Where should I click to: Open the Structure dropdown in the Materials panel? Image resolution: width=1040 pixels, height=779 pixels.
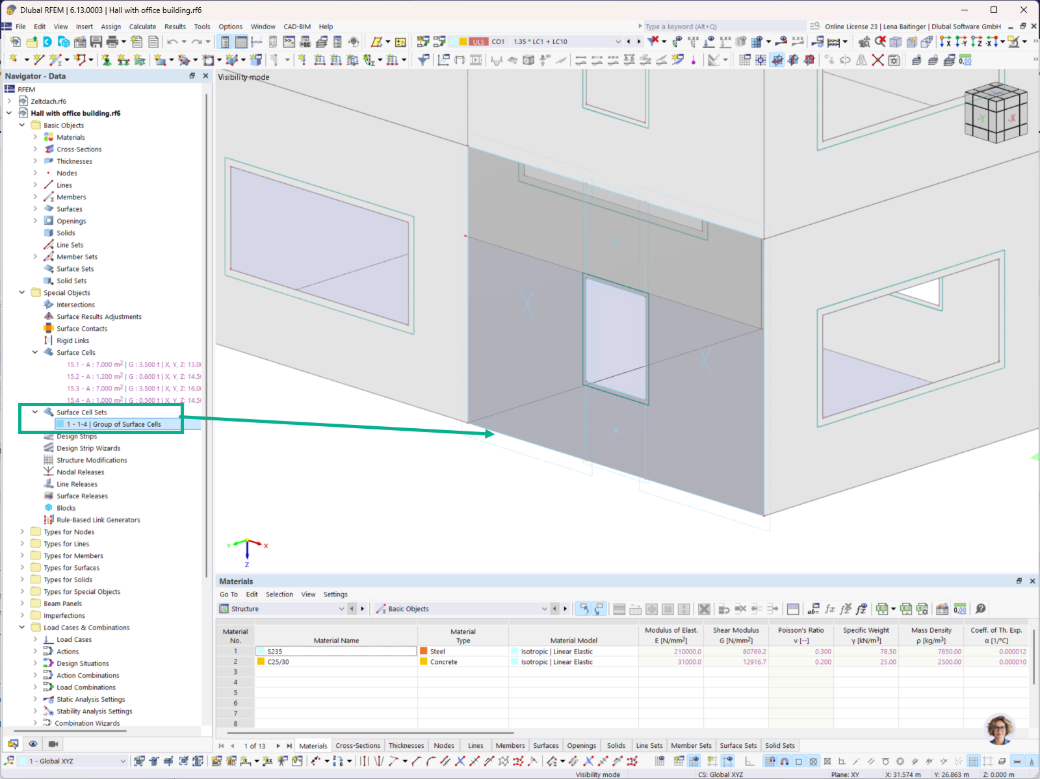pyautogui.click(x=341, y=608)
